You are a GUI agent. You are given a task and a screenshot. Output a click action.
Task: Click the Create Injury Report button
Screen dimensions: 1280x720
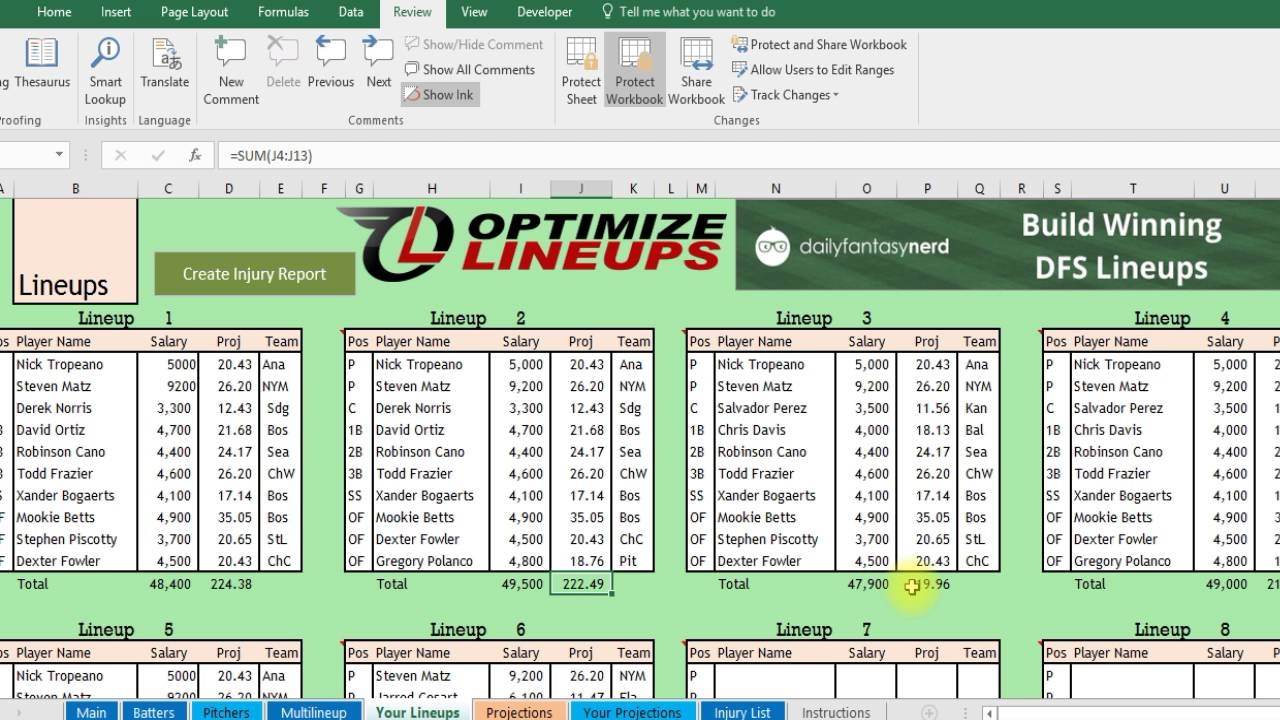254,273
